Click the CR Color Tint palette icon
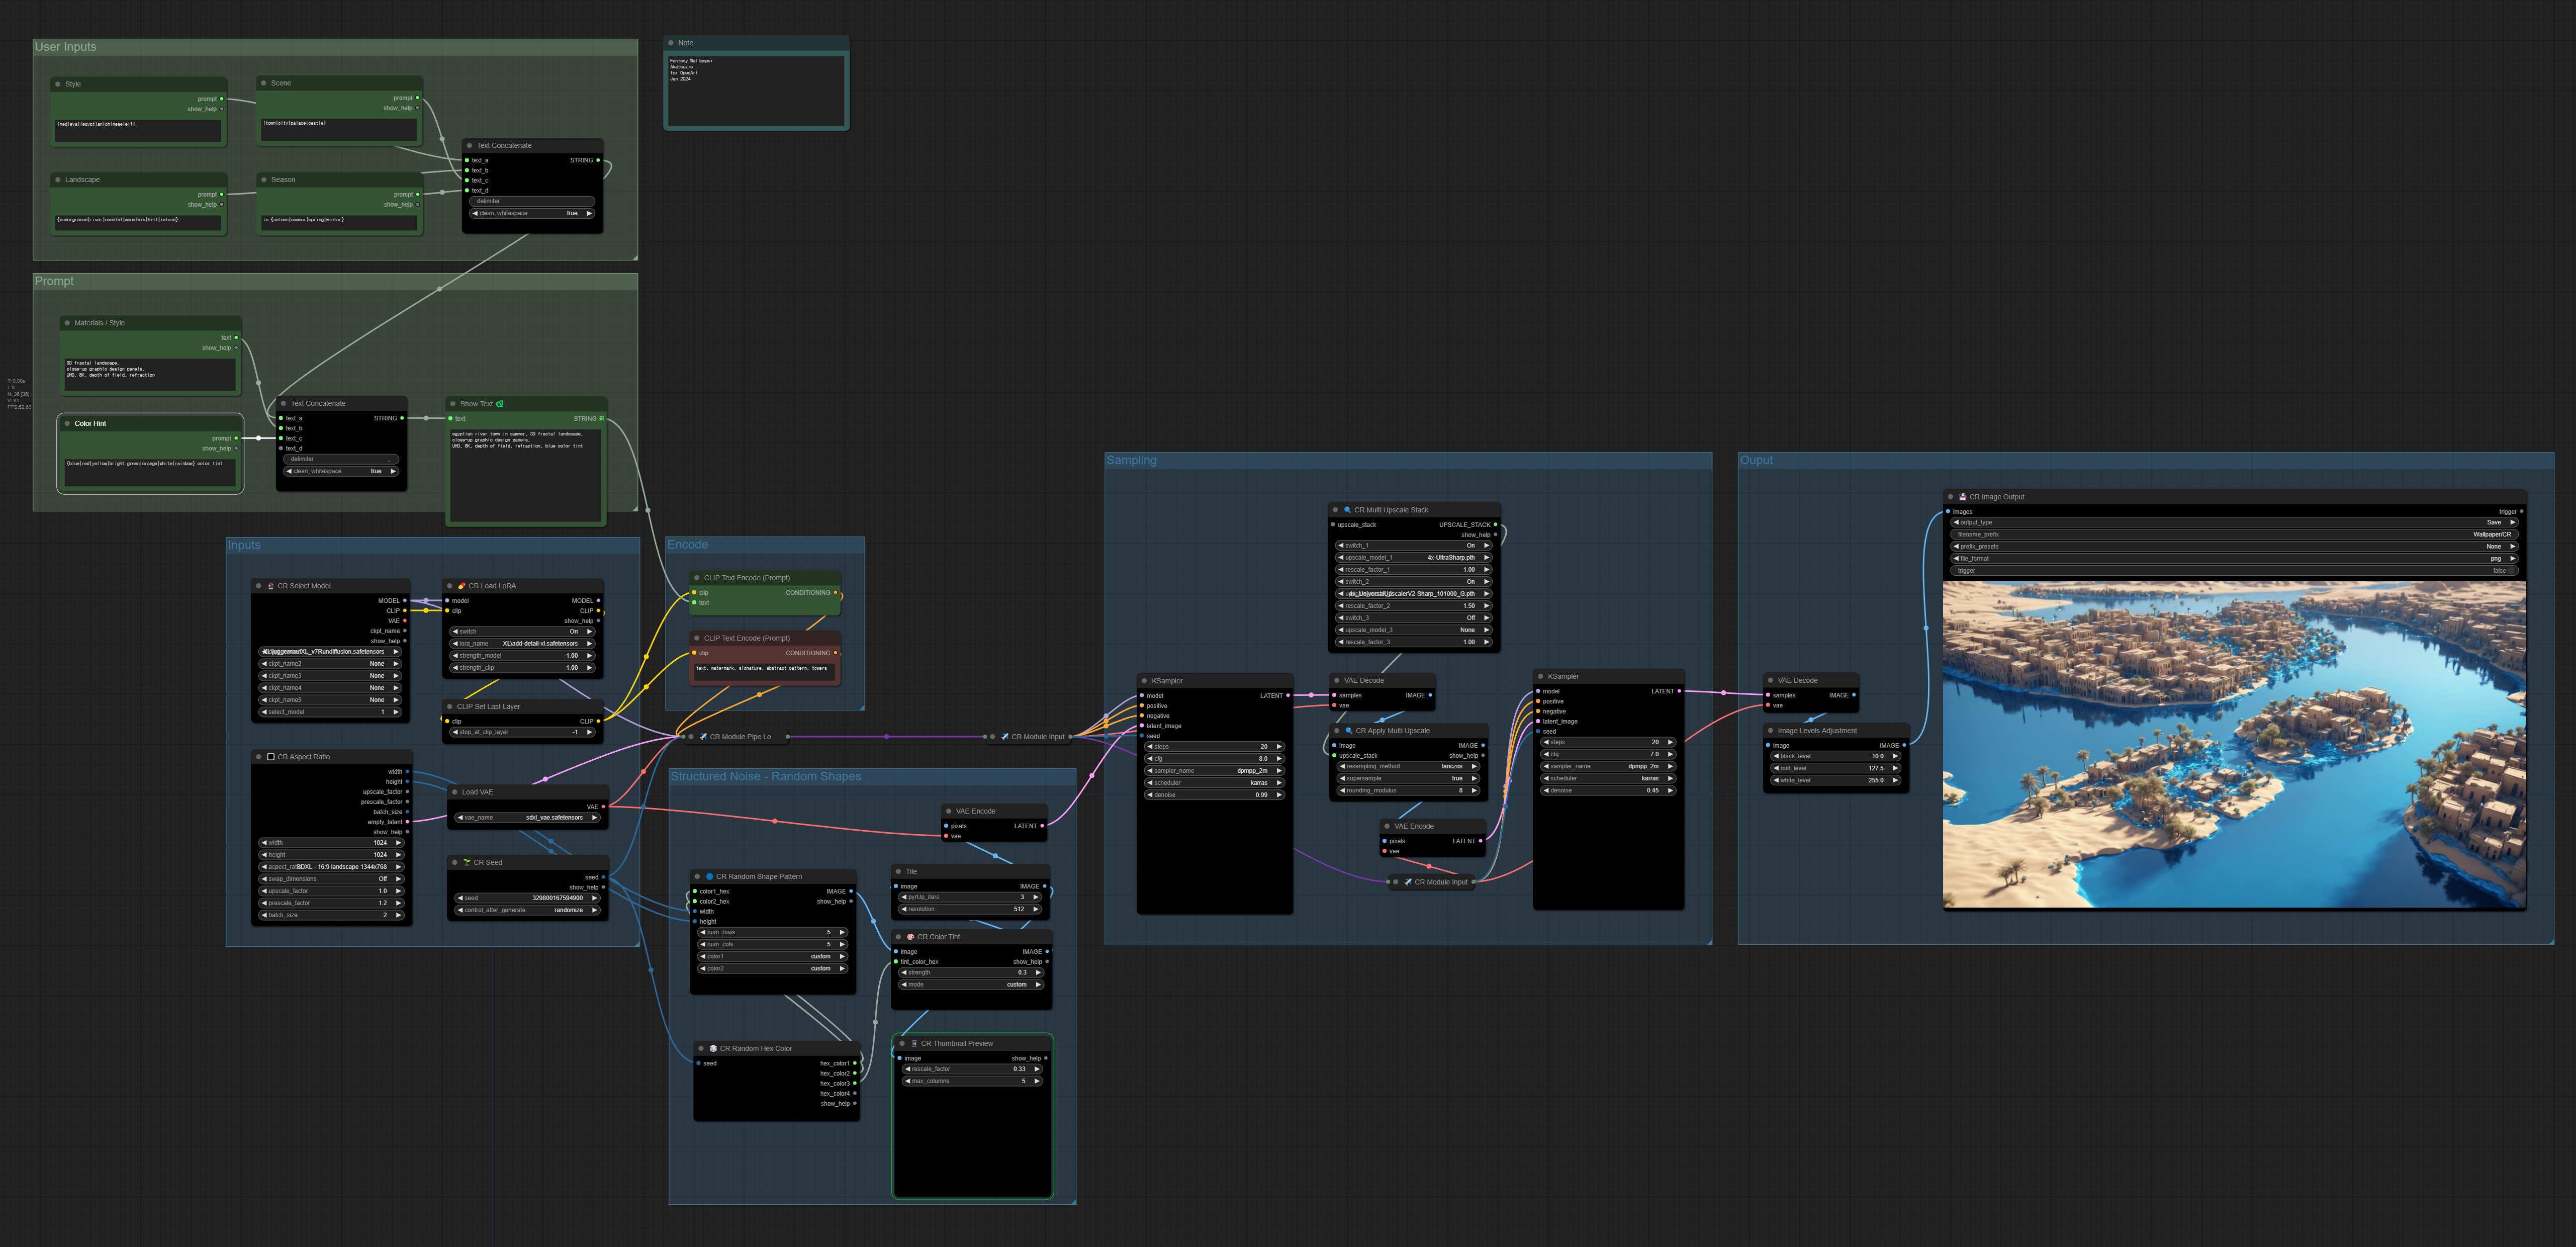This screenshot has height=1247, width=2576. point(910,937)
